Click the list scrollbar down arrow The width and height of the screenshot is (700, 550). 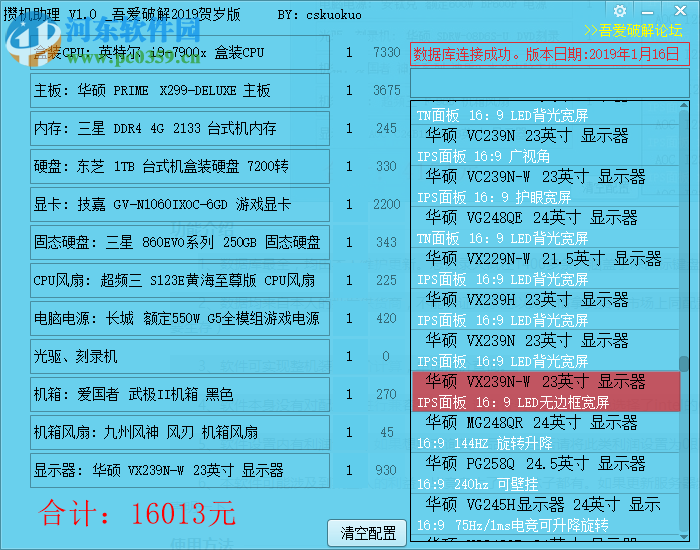[684, 537]
